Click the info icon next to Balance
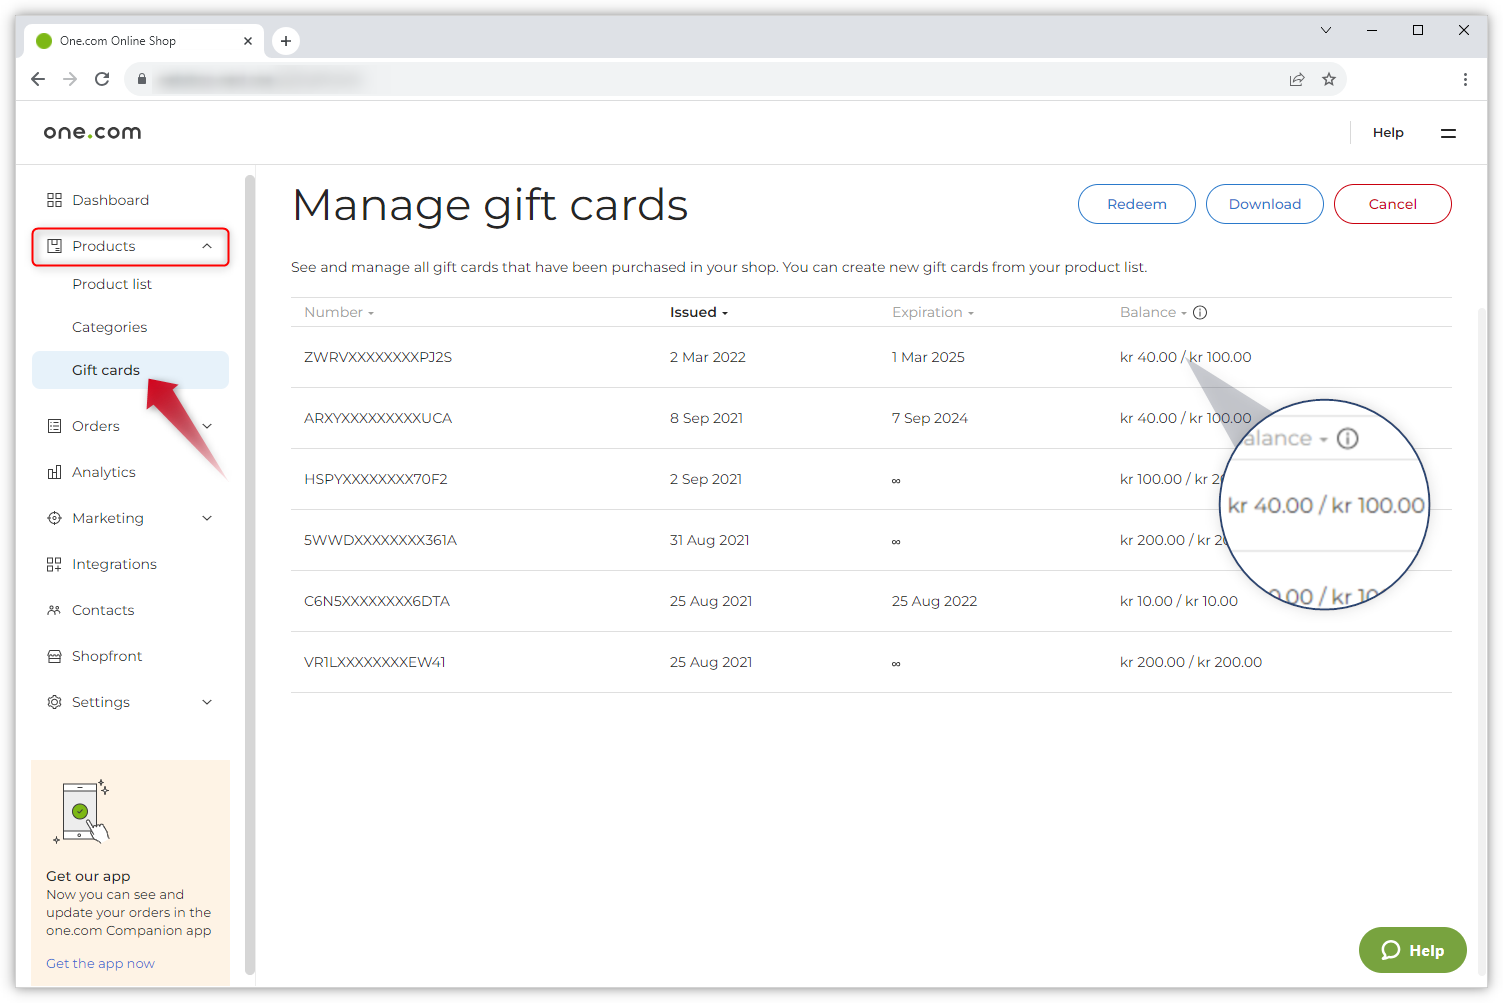 pyautogui.click(x=1199, y=311)
